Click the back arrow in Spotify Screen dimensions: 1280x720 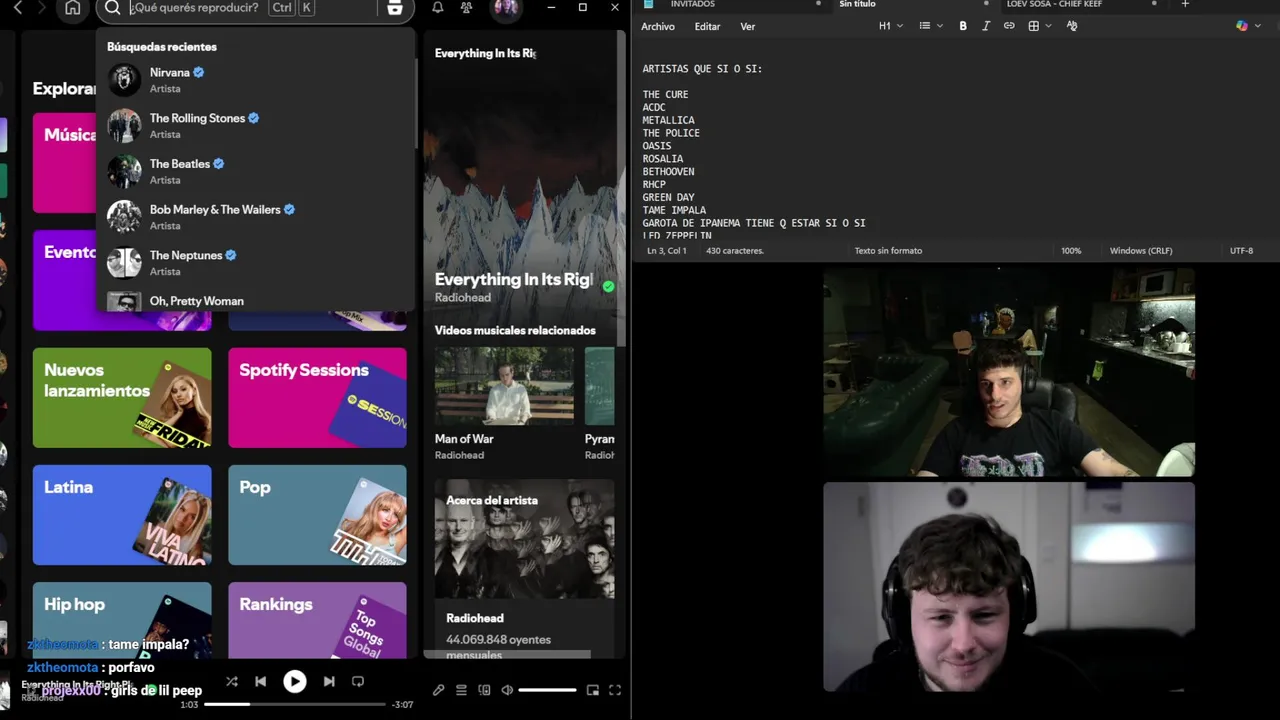17,8
